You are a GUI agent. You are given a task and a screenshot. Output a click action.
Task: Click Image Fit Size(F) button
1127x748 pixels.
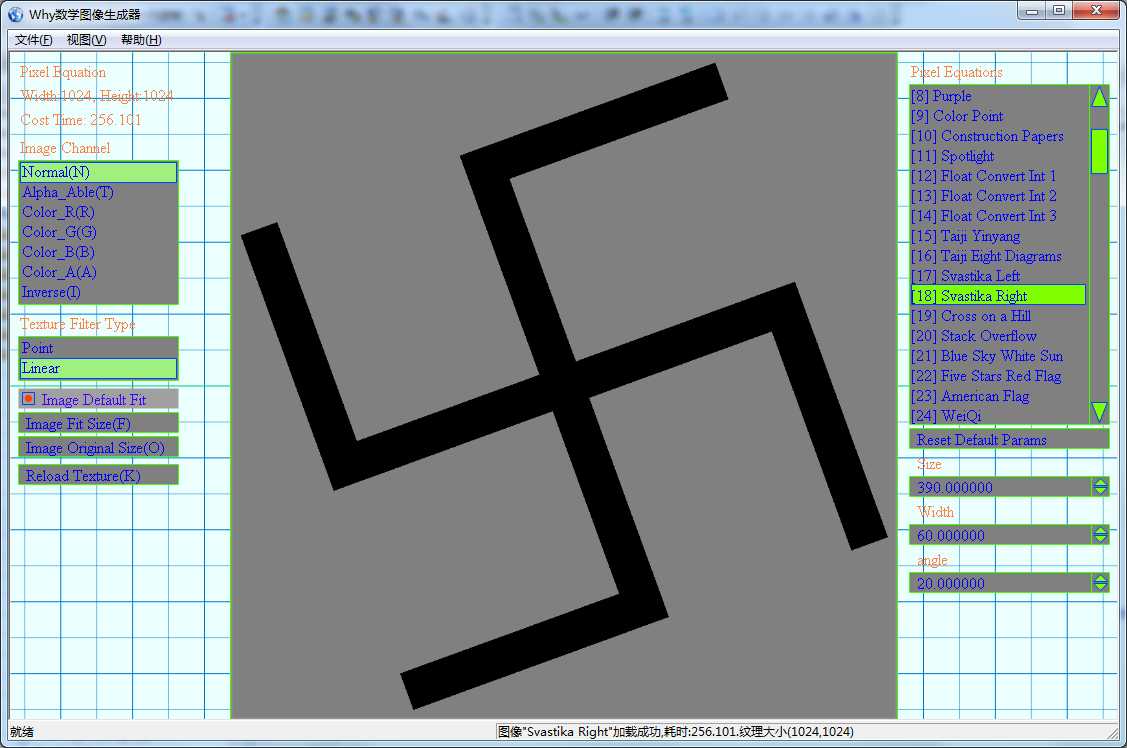pyautogui.click(x=98, y=424)
